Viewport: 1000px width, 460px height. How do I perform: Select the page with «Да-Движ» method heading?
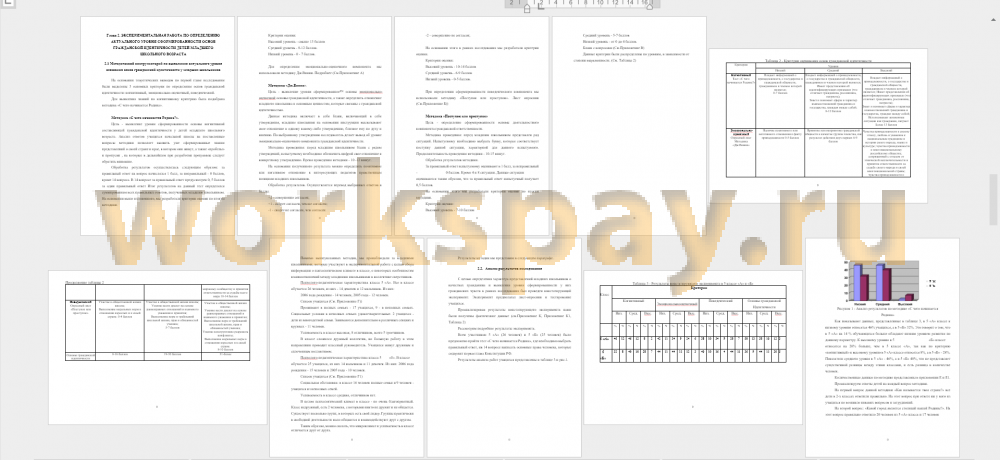(314, 126)
